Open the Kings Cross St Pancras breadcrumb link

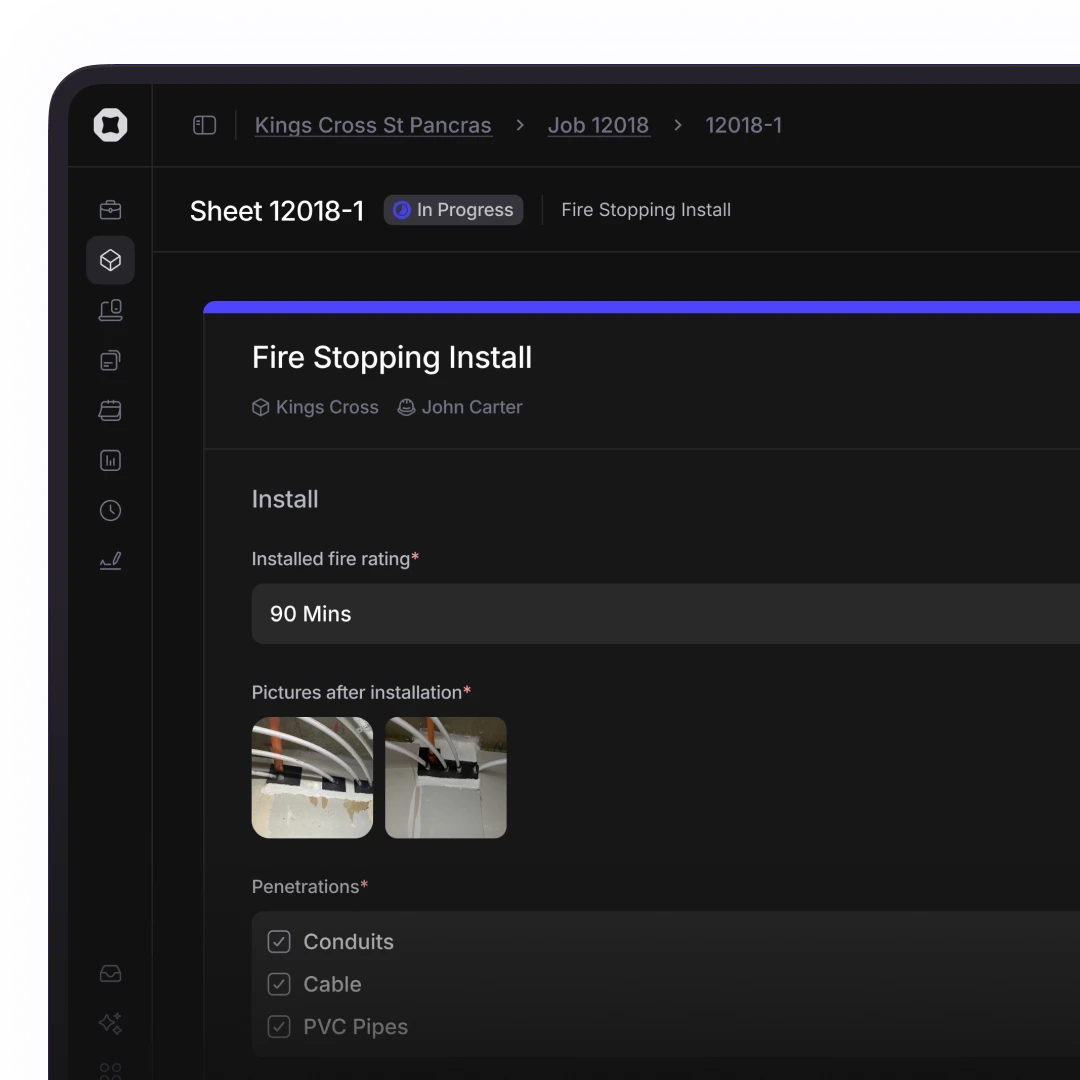click(373, 125)
